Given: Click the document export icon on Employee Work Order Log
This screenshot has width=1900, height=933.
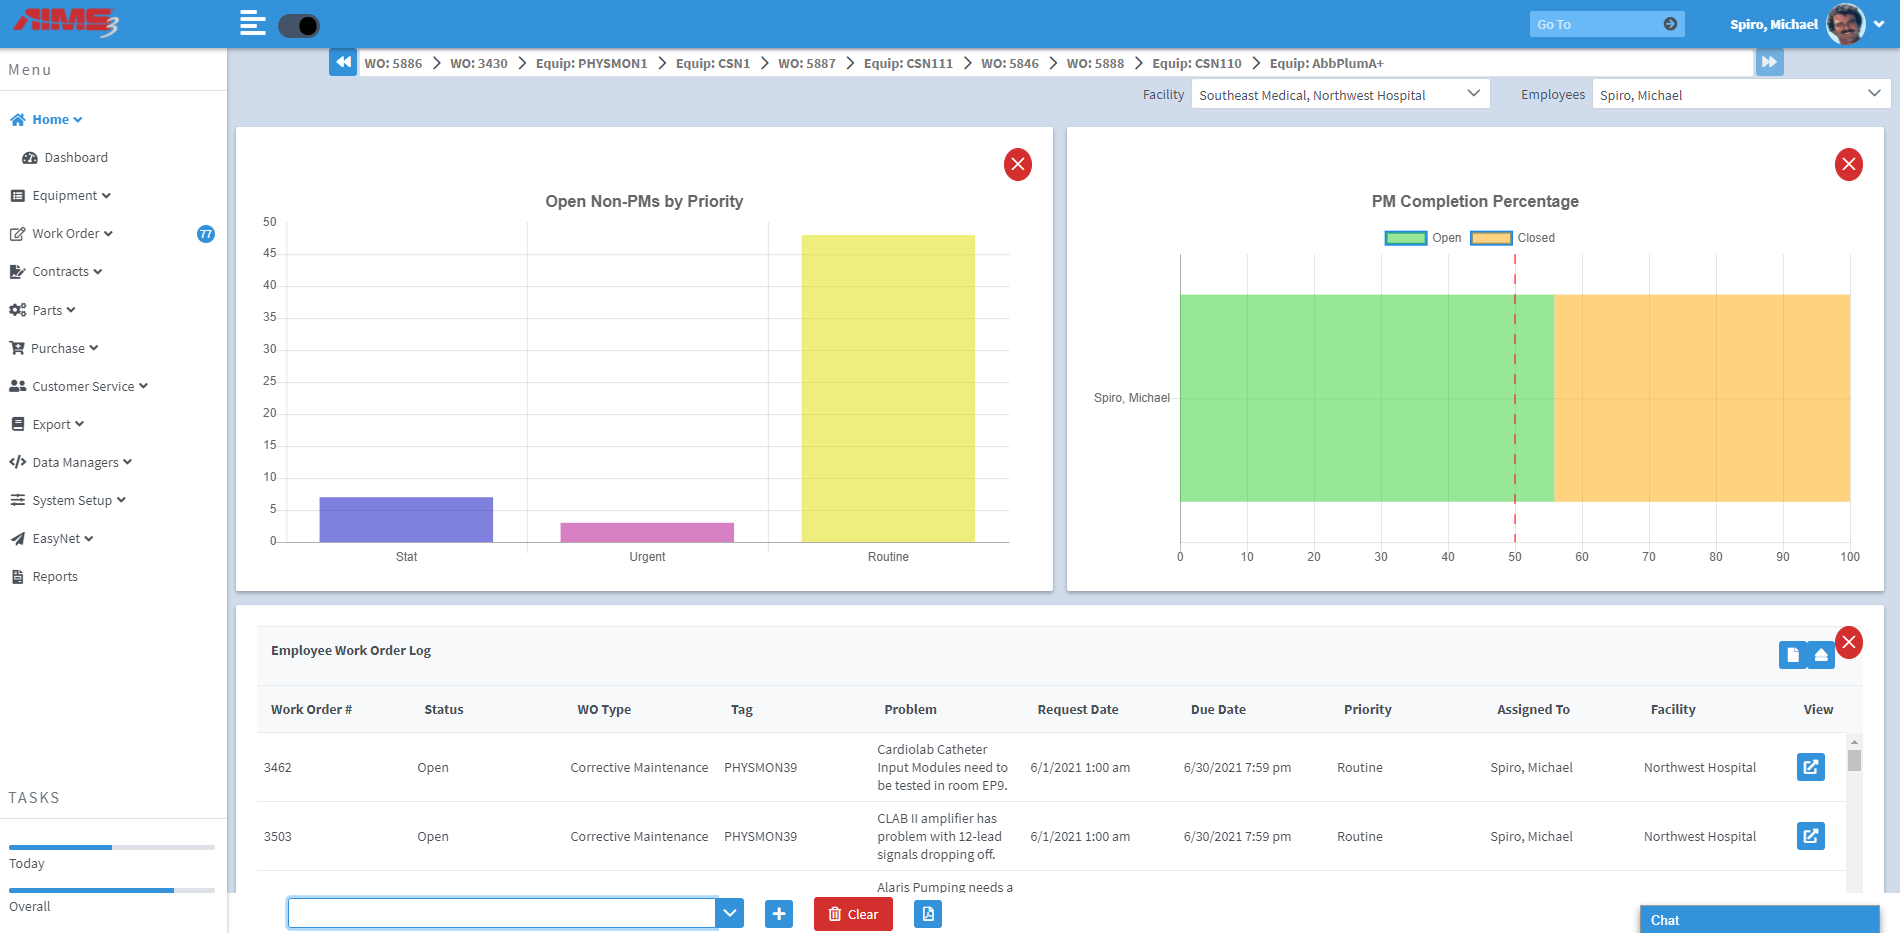Looking at the screenshot, I should [1792, 655].
